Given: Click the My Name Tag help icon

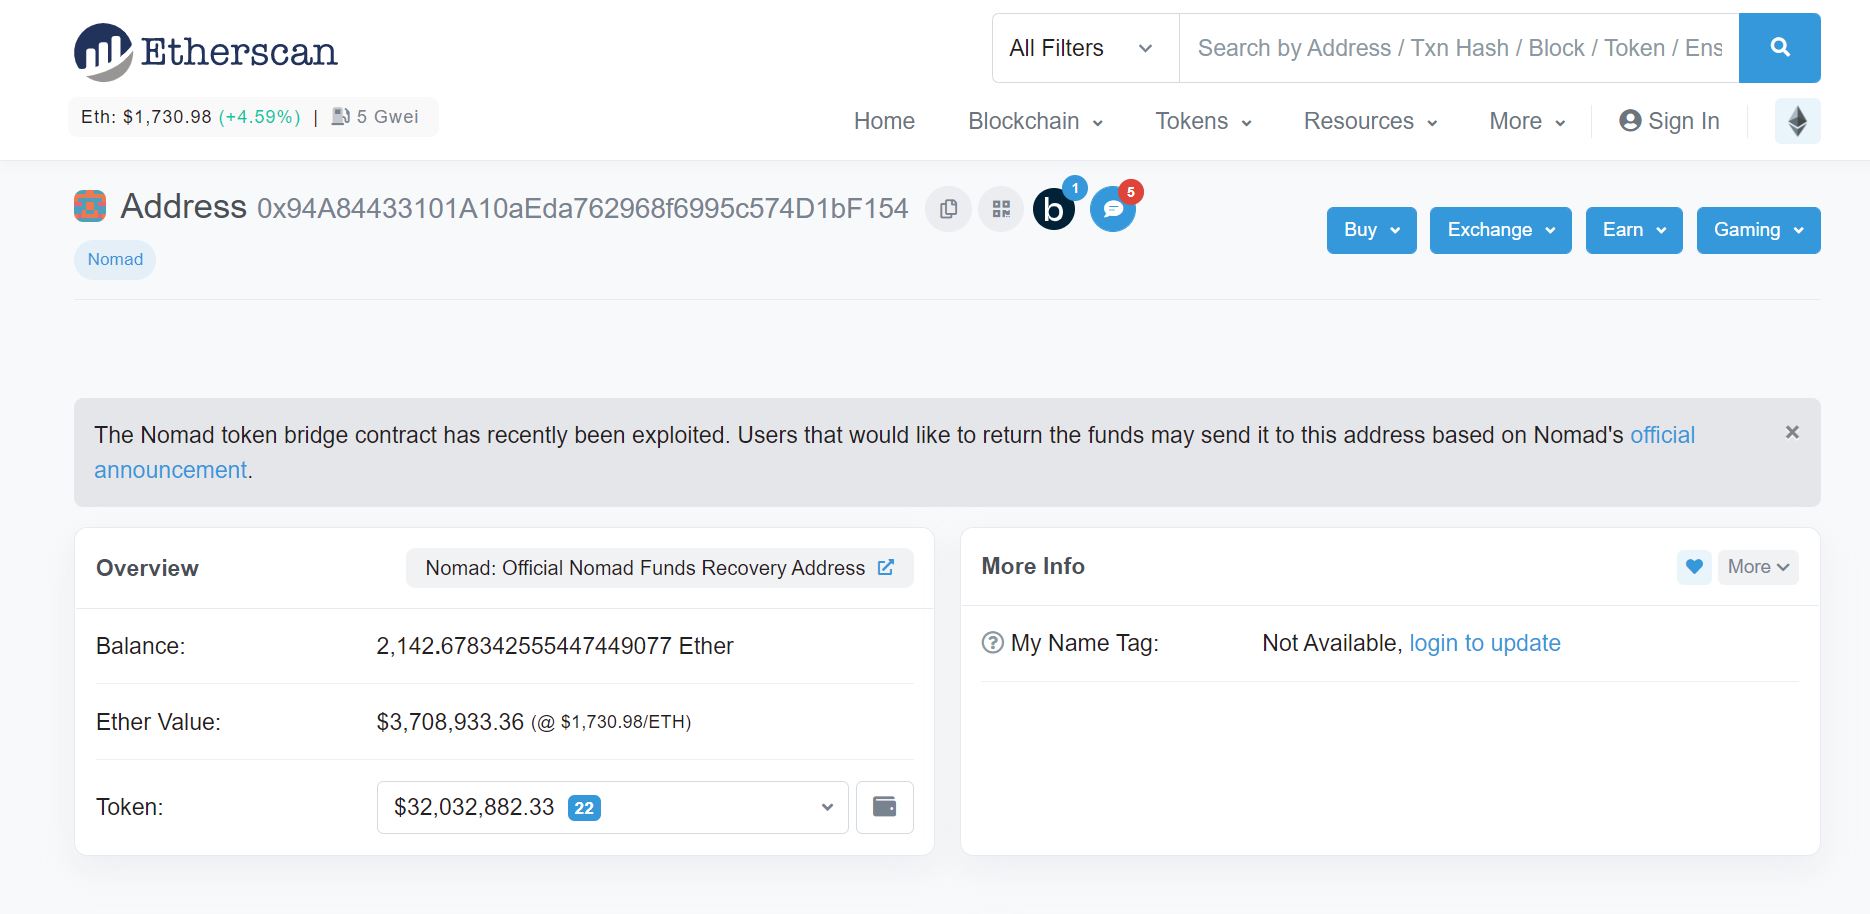Looking at the screenshot, I should [992, 643].
